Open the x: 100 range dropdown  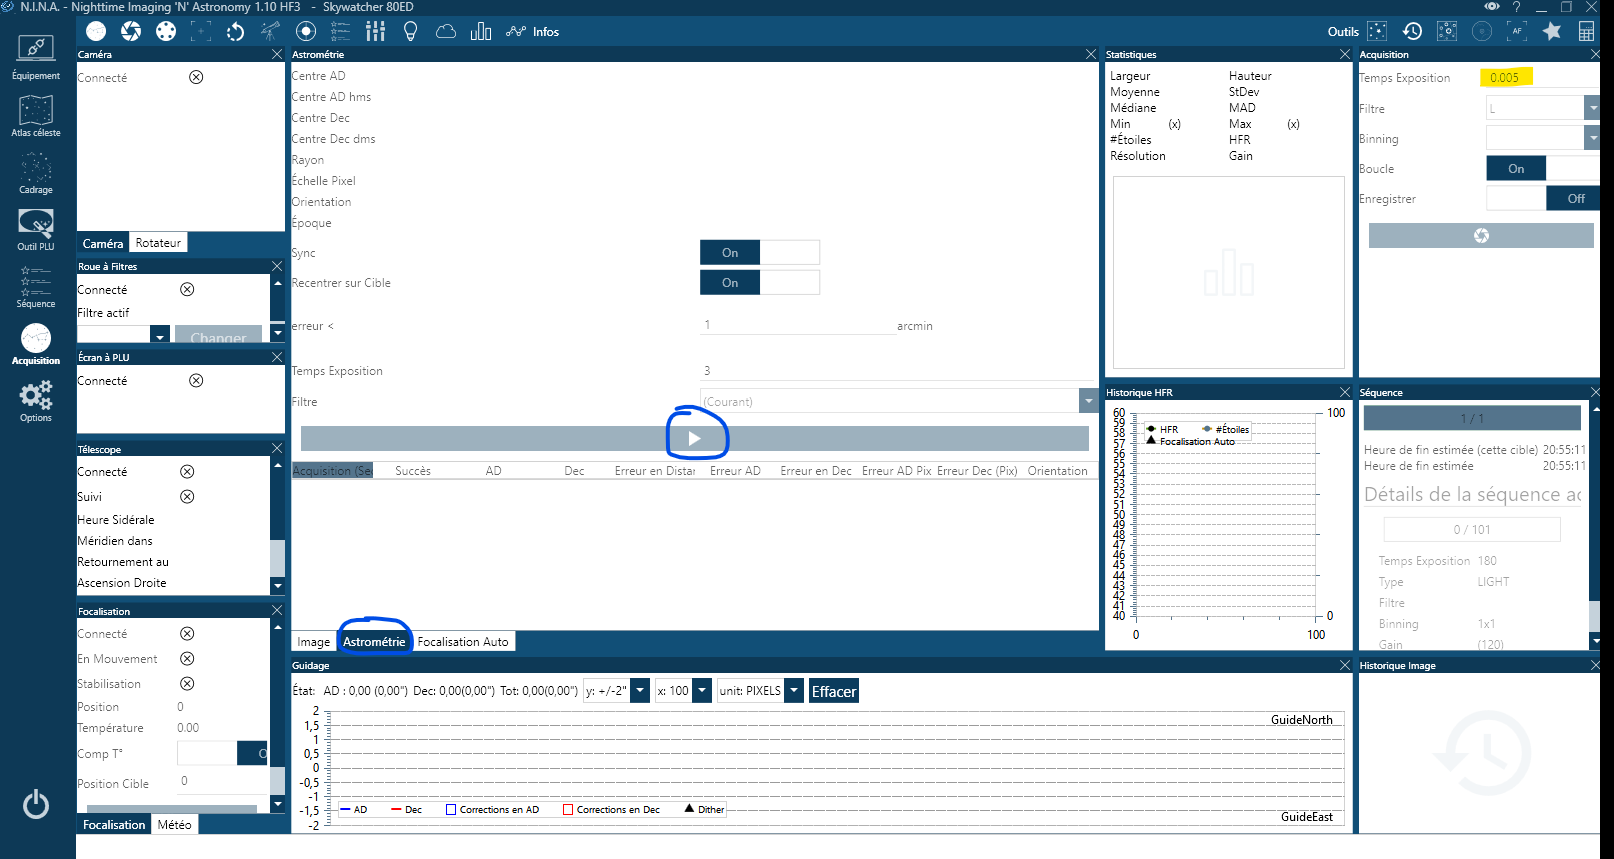tap(702, 690)
